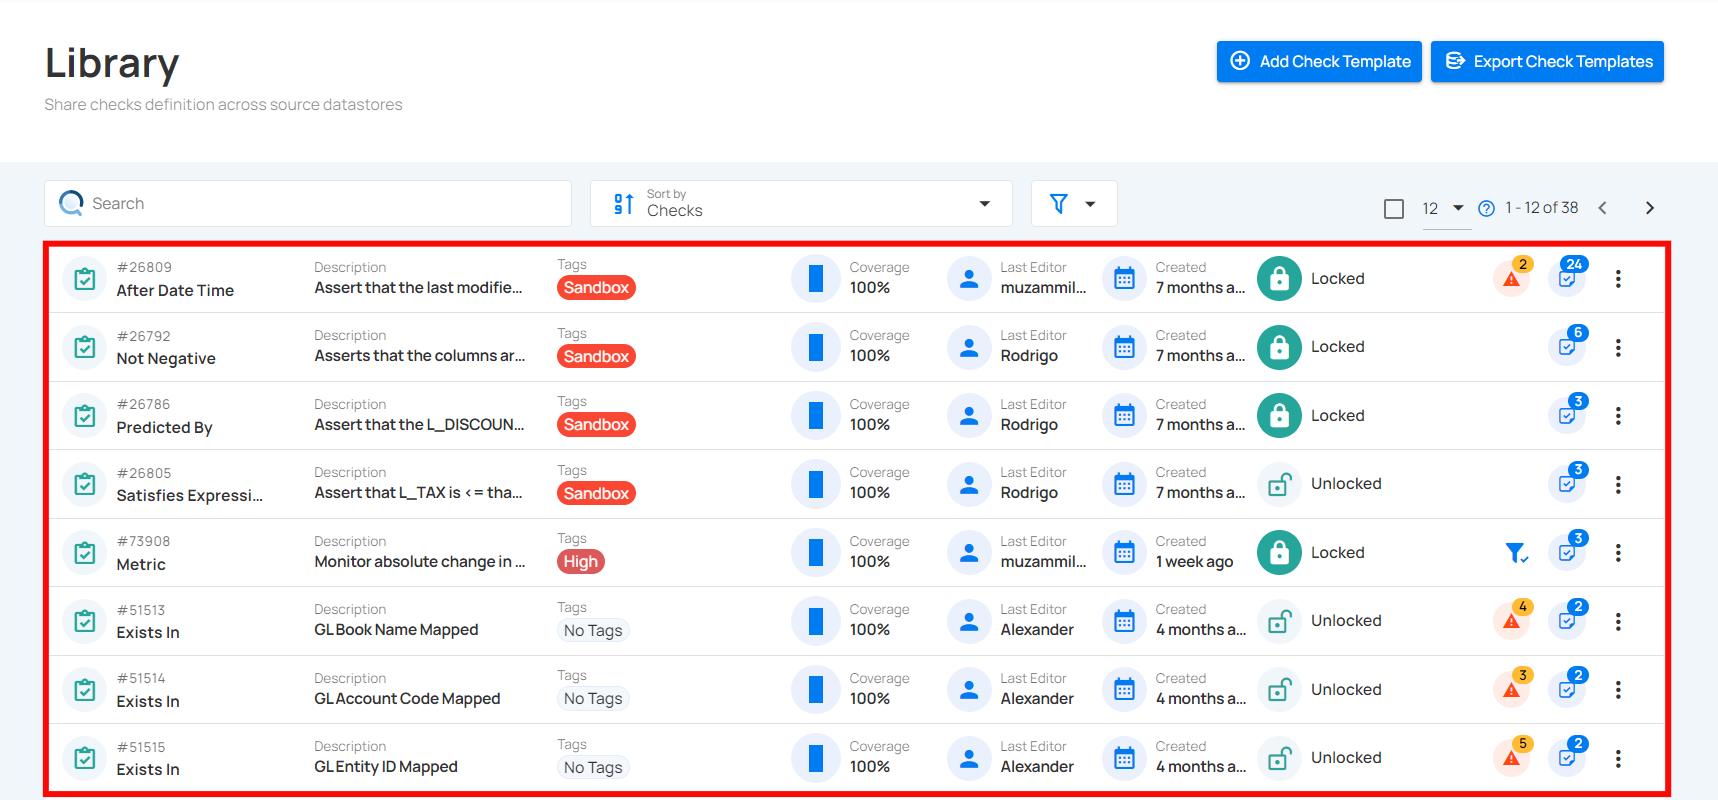Click the unlocked icon for GL Book Name Mapped

point(1279,621)
